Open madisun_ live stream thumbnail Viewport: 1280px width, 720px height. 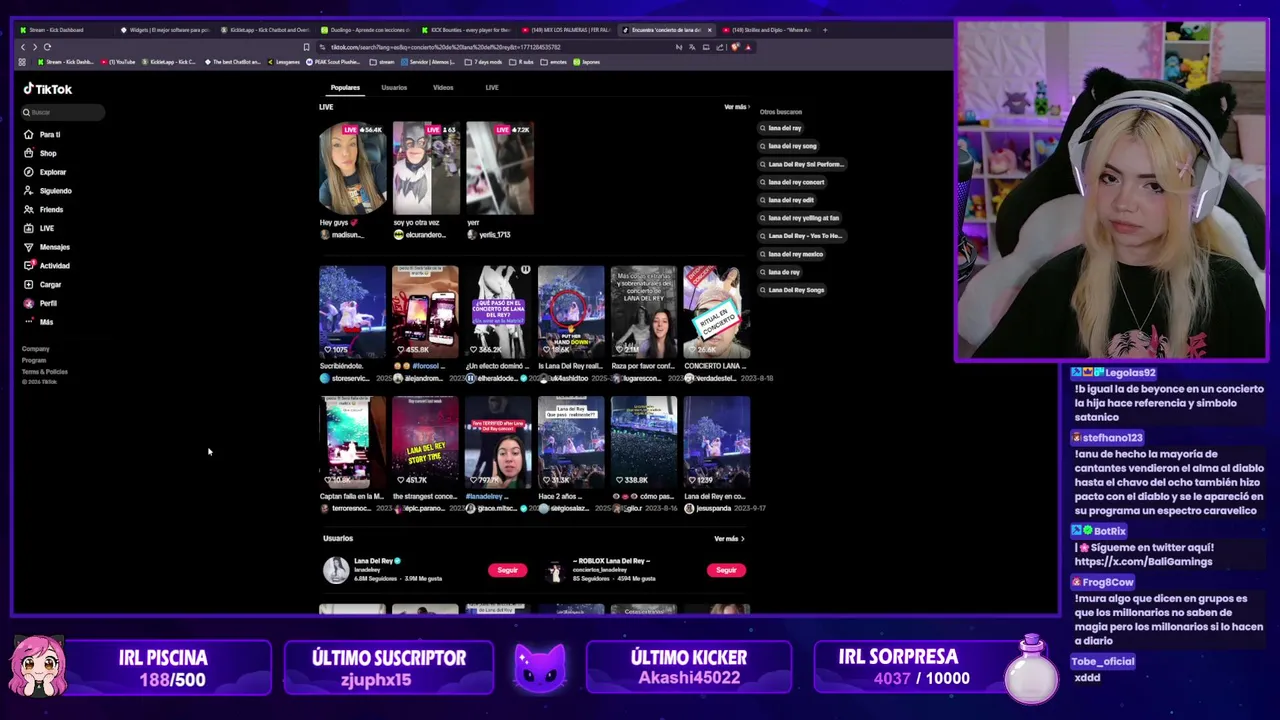click(x=352, y=169)
